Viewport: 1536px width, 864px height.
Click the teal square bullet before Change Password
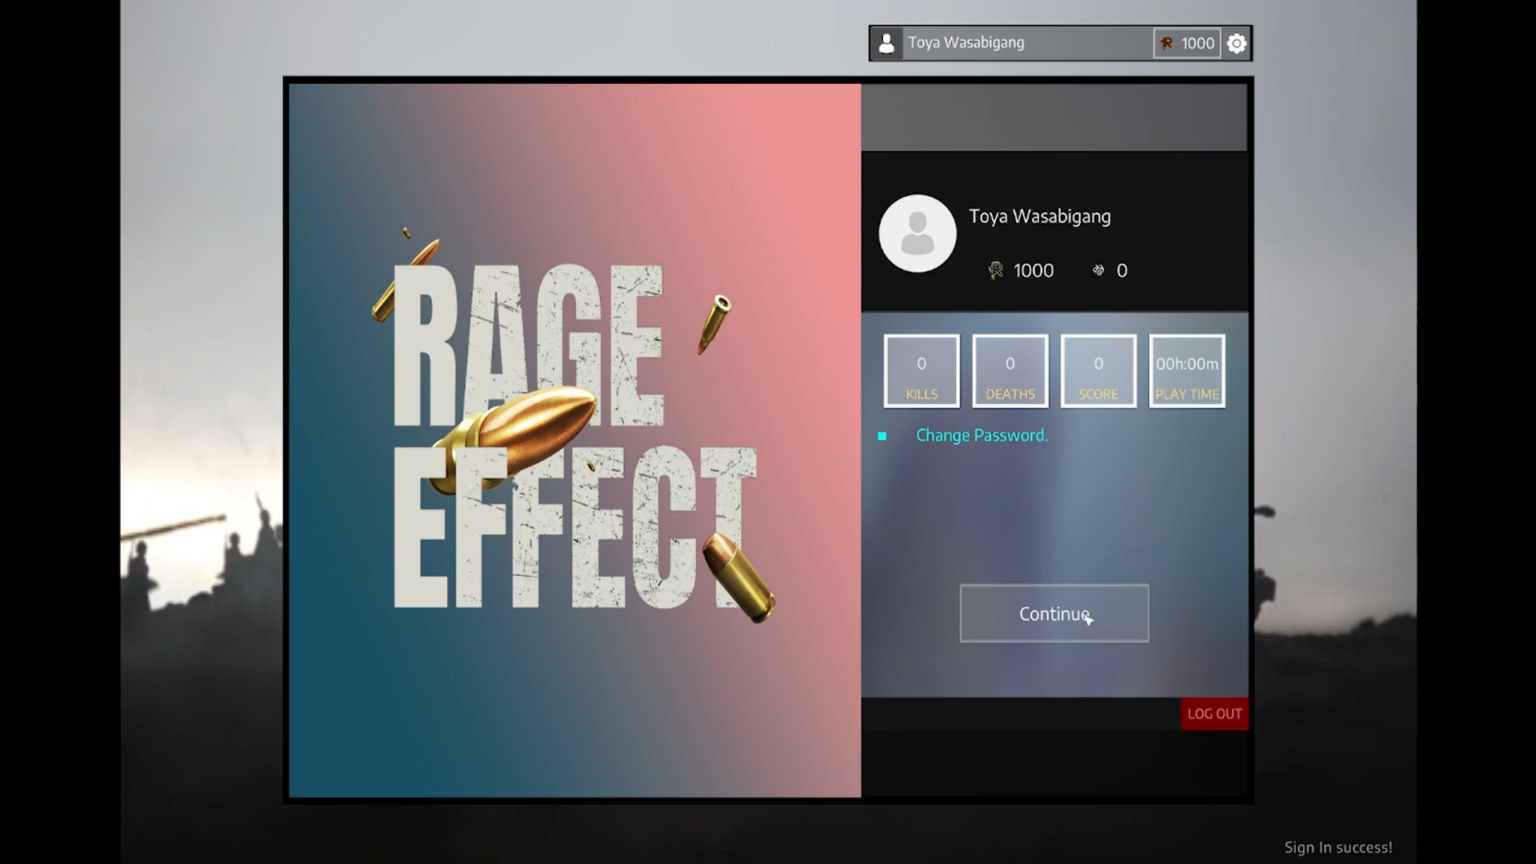[881, 436]
